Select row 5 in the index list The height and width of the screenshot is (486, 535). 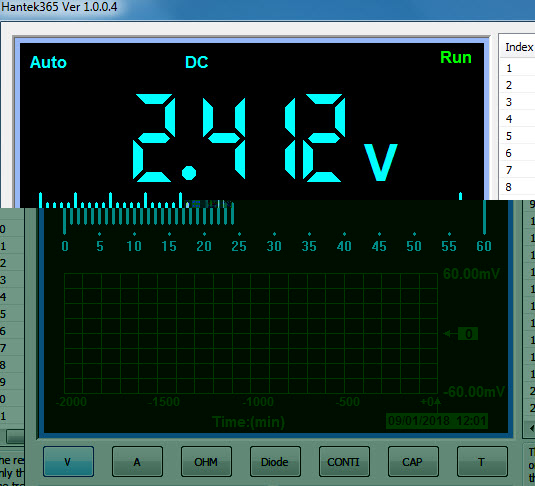coord(518,136)
